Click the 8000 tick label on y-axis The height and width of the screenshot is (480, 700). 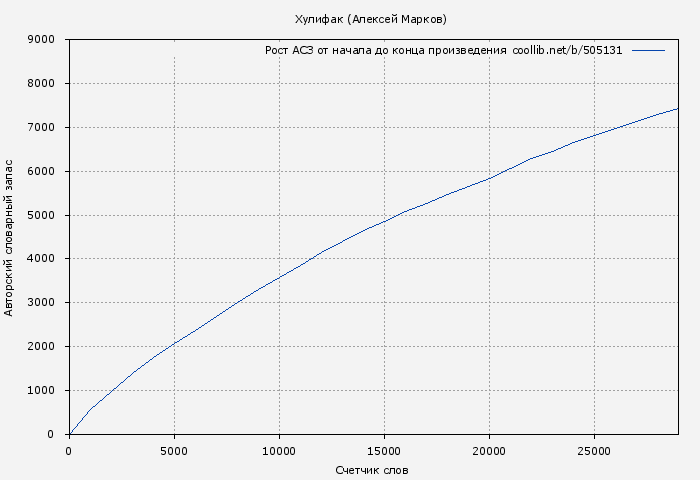[46, 84]
